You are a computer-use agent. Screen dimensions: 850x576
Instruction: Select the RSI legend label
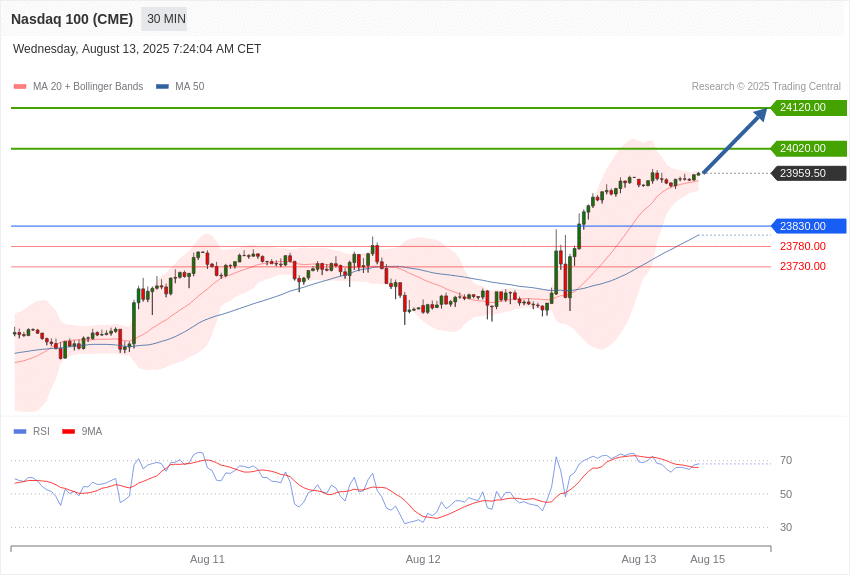pyautogui.click(x=41, y=432)
